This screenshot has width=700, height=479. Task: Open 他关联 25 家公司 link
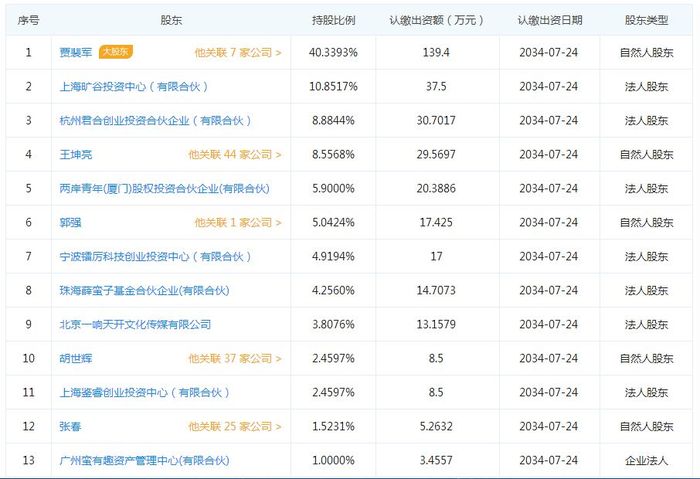pos(235,426)
